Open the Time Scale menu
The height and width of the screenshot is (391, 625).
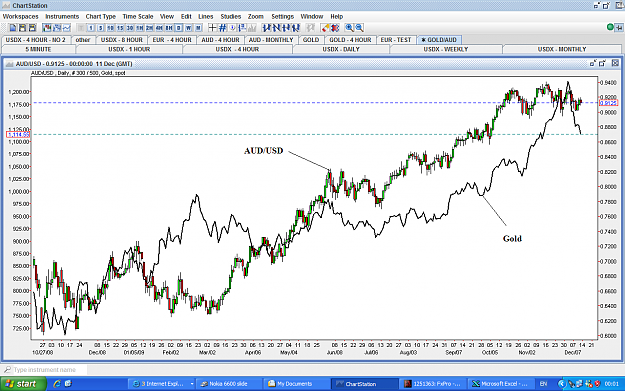(138, 16)
